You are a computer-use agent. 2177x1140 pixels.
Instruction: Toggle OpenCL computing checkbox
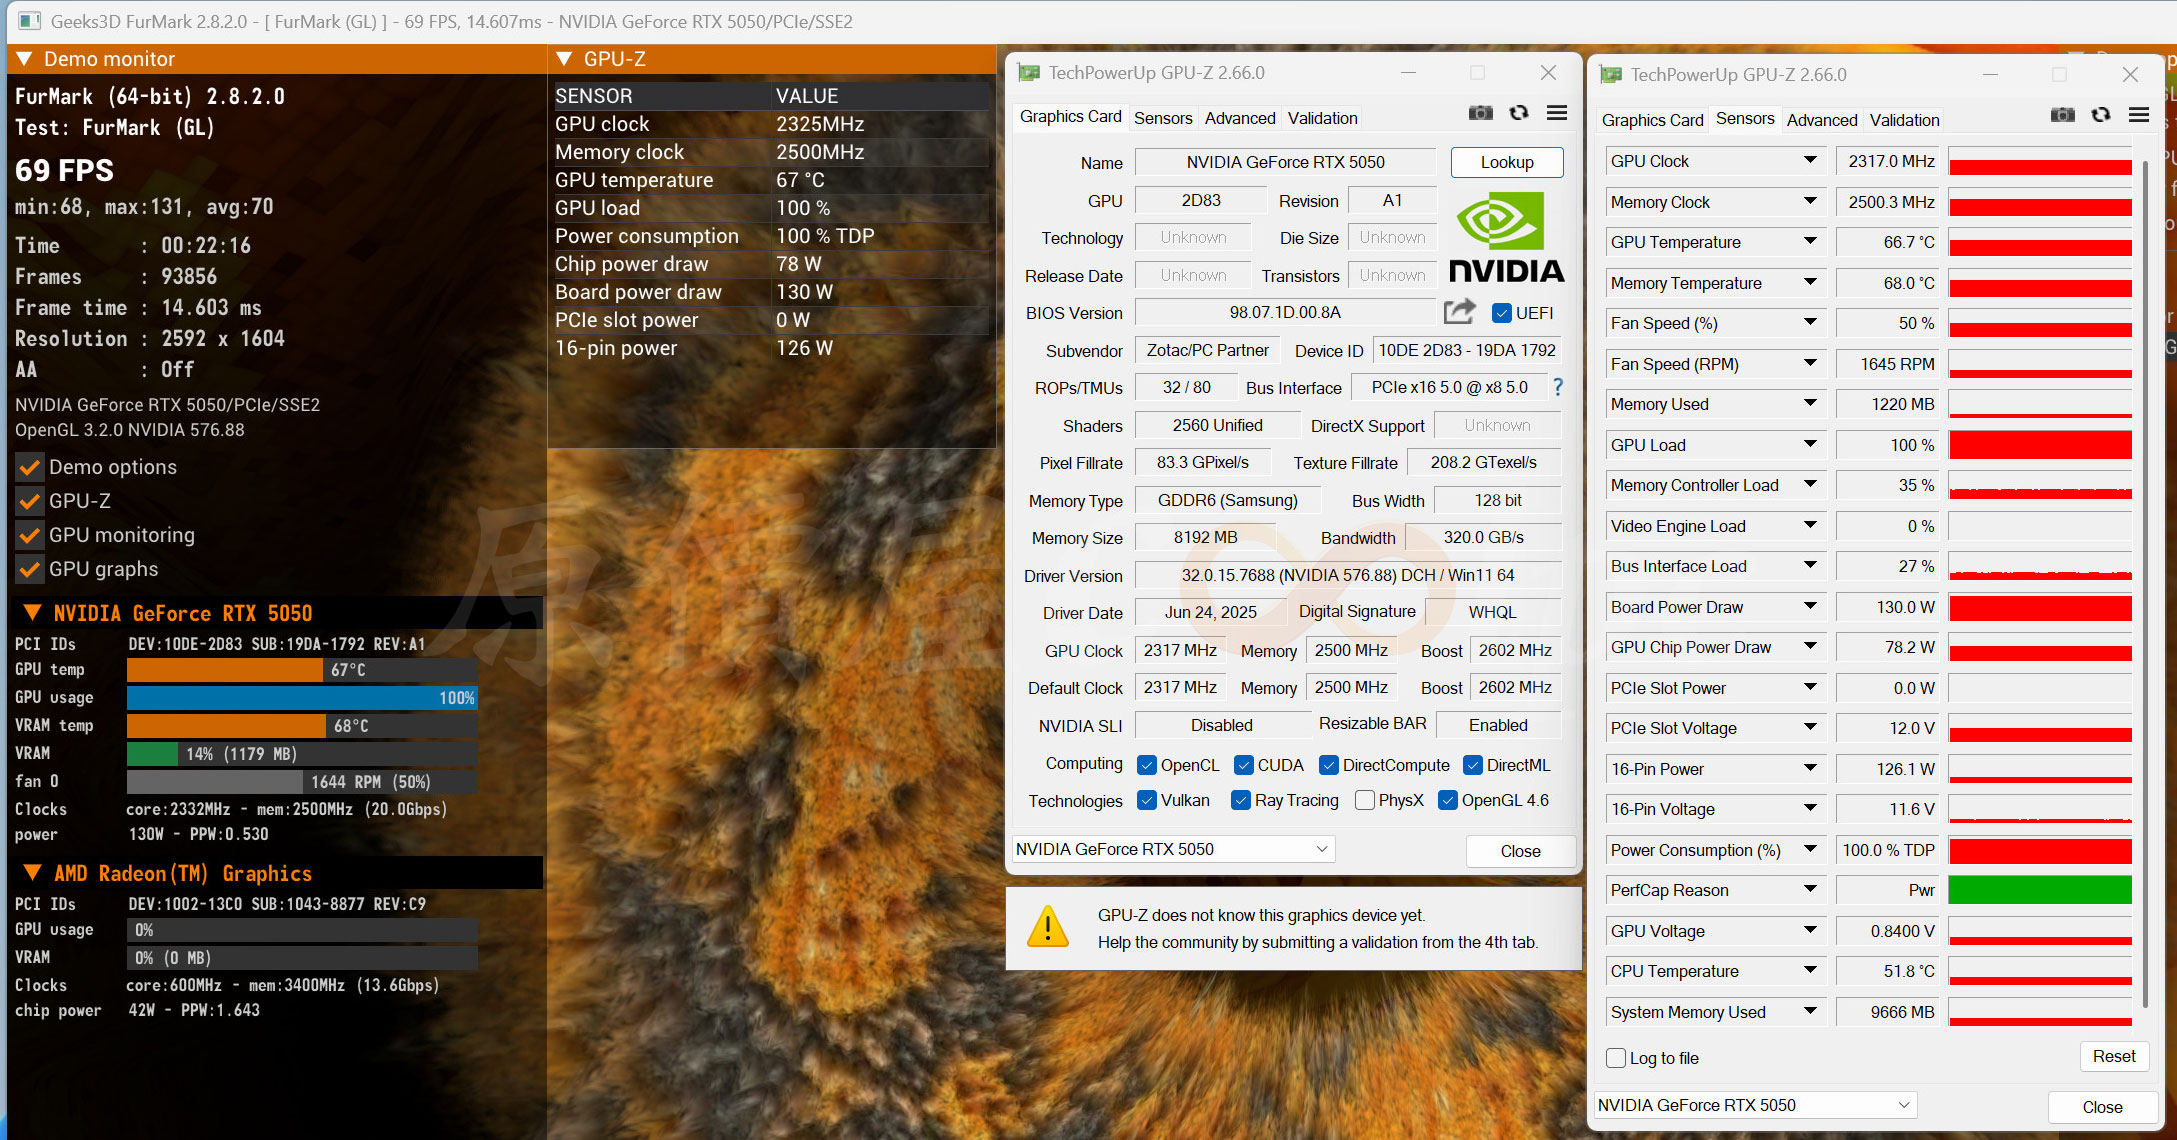click(1147, 765)
